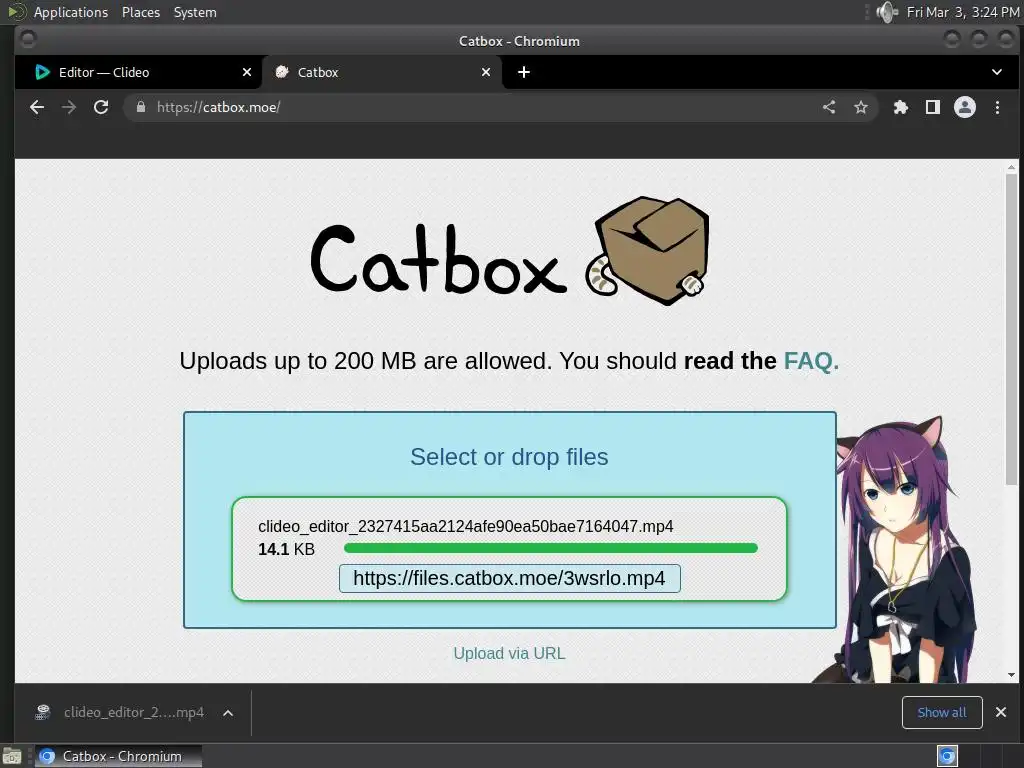1024x768 pixels.
Task: Toggle the side panel icon
Action: tap(933, 107)
